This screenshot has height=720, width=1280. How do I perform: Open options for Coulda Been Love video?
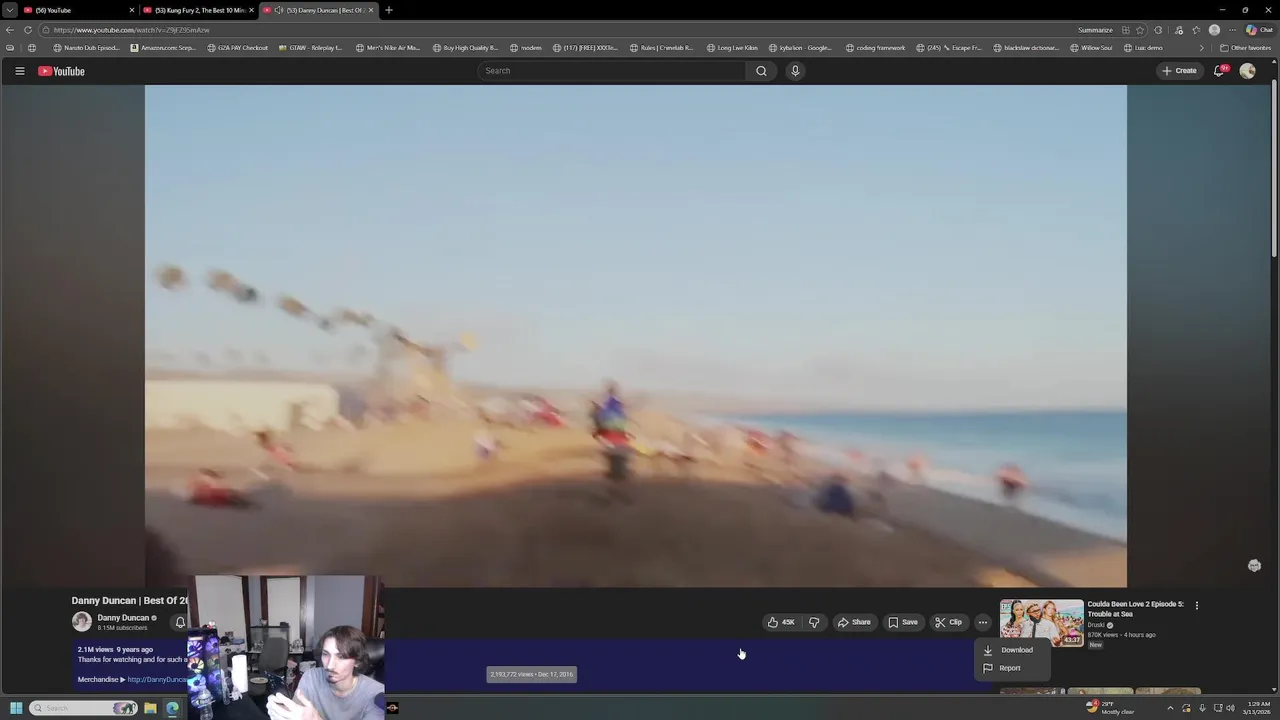pos(1196,605)
